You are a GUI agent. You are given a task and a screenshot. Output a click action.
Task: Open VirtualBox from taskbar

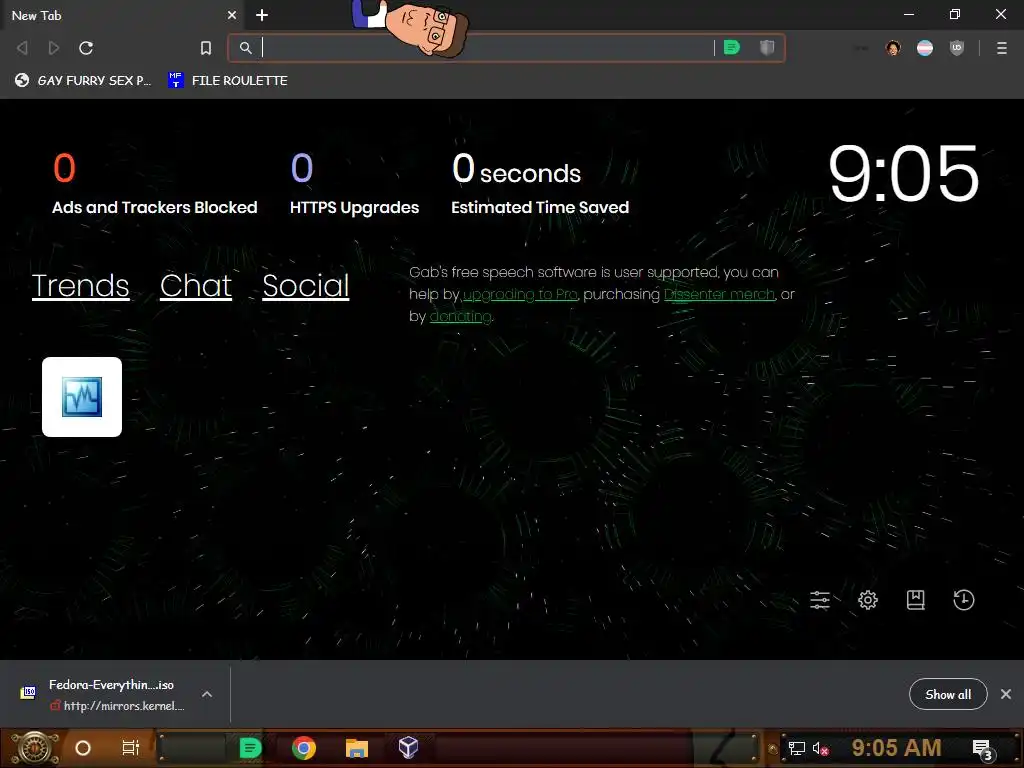click(x=408, y=748)
